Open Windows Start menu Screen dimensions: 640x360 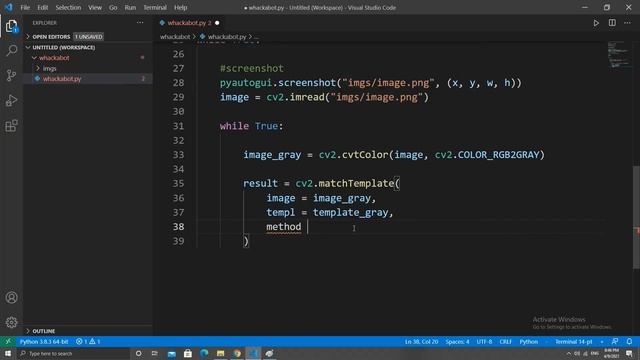coord(8,353)
